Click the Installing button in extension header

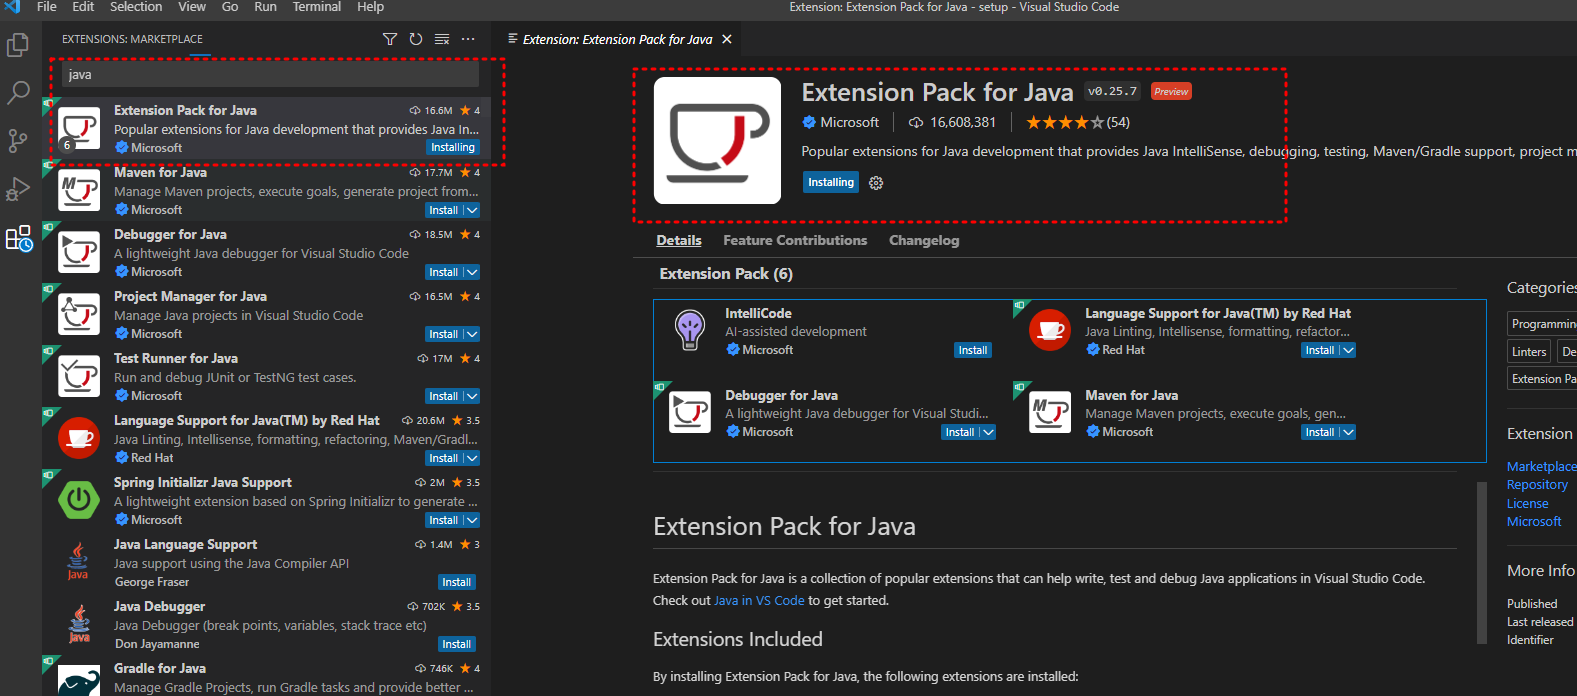831,182
